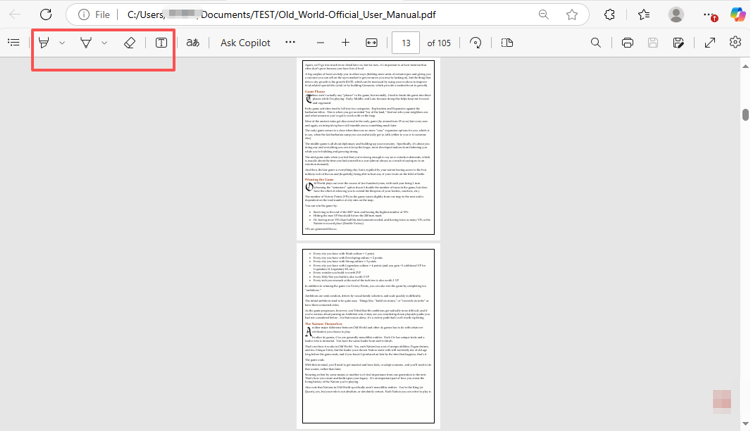Toggle the Page view layout
The height and width of the screenshot is (431, 750).
click(x=507, y=43)
